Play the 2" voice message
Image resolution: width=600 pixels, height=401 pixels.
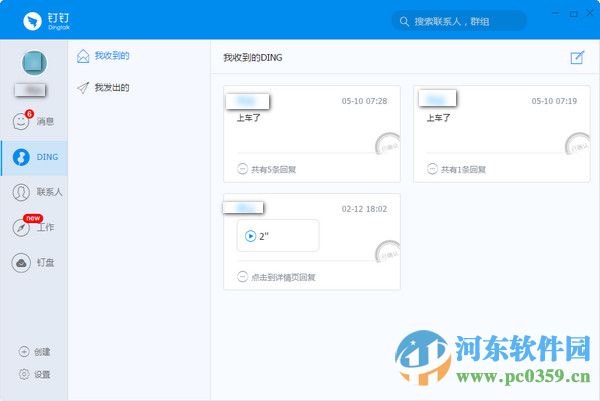[250, 236]
